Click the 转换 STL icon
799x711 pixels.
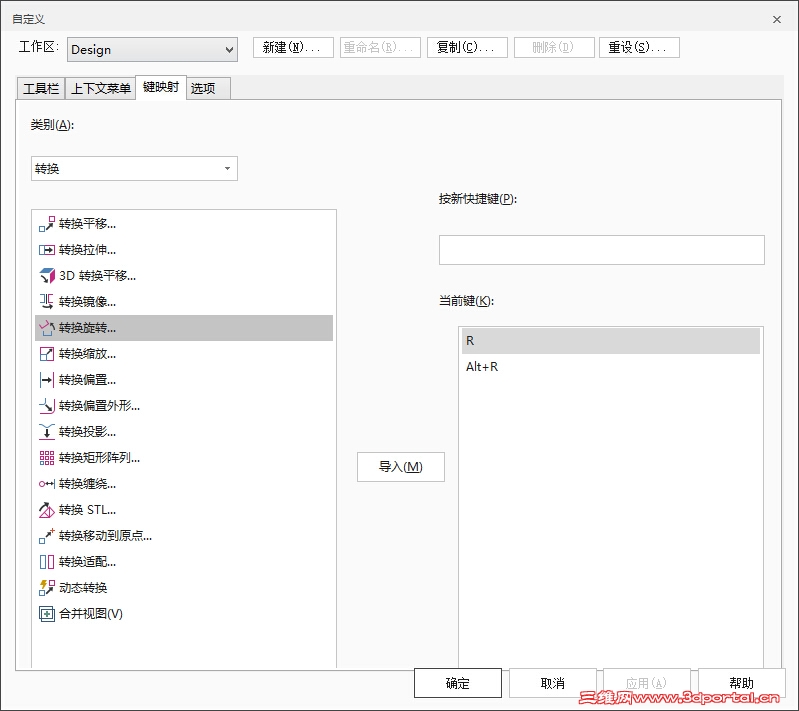coord(46,510)
